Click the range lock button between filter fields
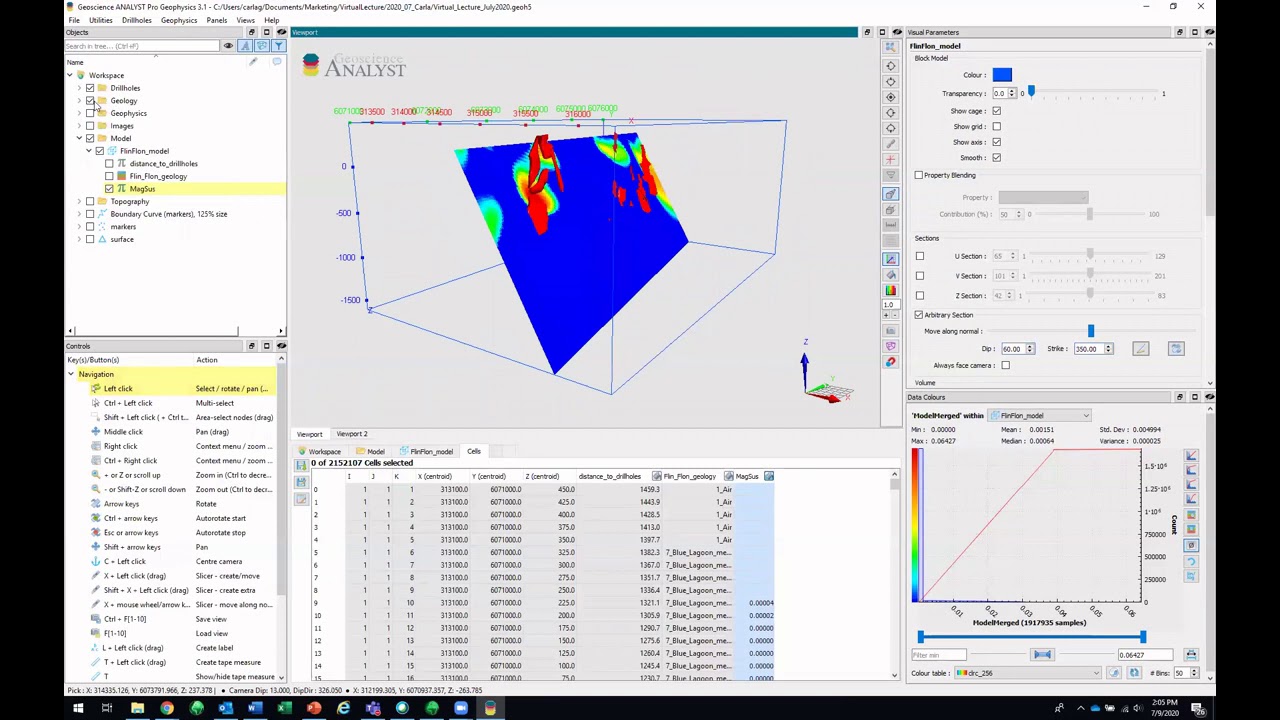Image resolution: width=1280 pixels, height=720 pixels. pos(1042,655)
